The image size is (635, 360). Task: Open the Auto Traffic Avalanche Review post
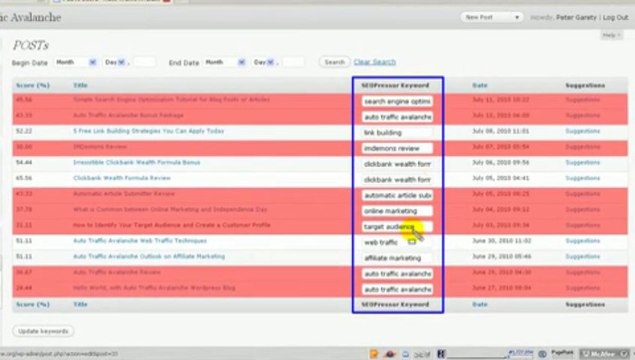click(x=117, y=272)
